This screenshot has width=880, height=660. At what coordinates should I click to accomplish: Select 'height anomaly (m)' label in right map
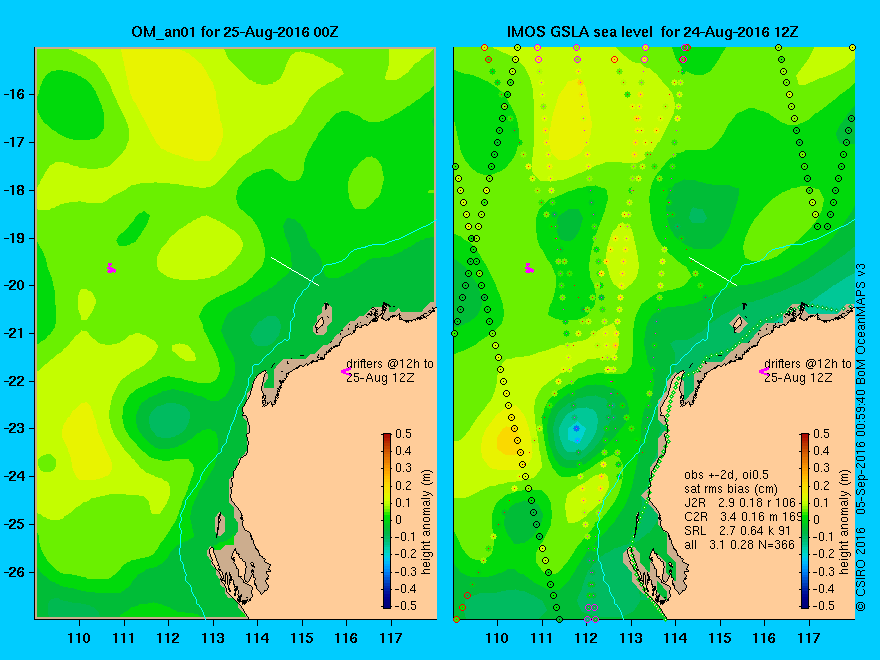[845, 522]
